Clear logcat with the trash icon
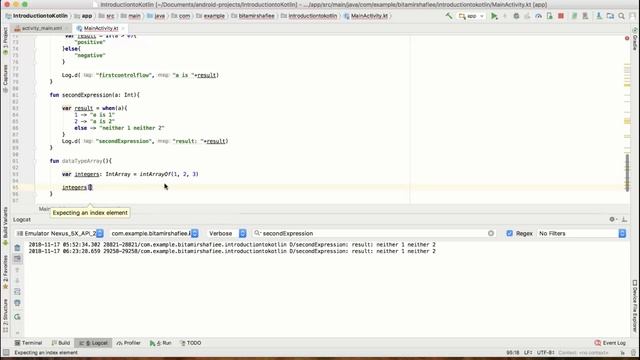This screenshot has height=360, width=640. (17, 248)
